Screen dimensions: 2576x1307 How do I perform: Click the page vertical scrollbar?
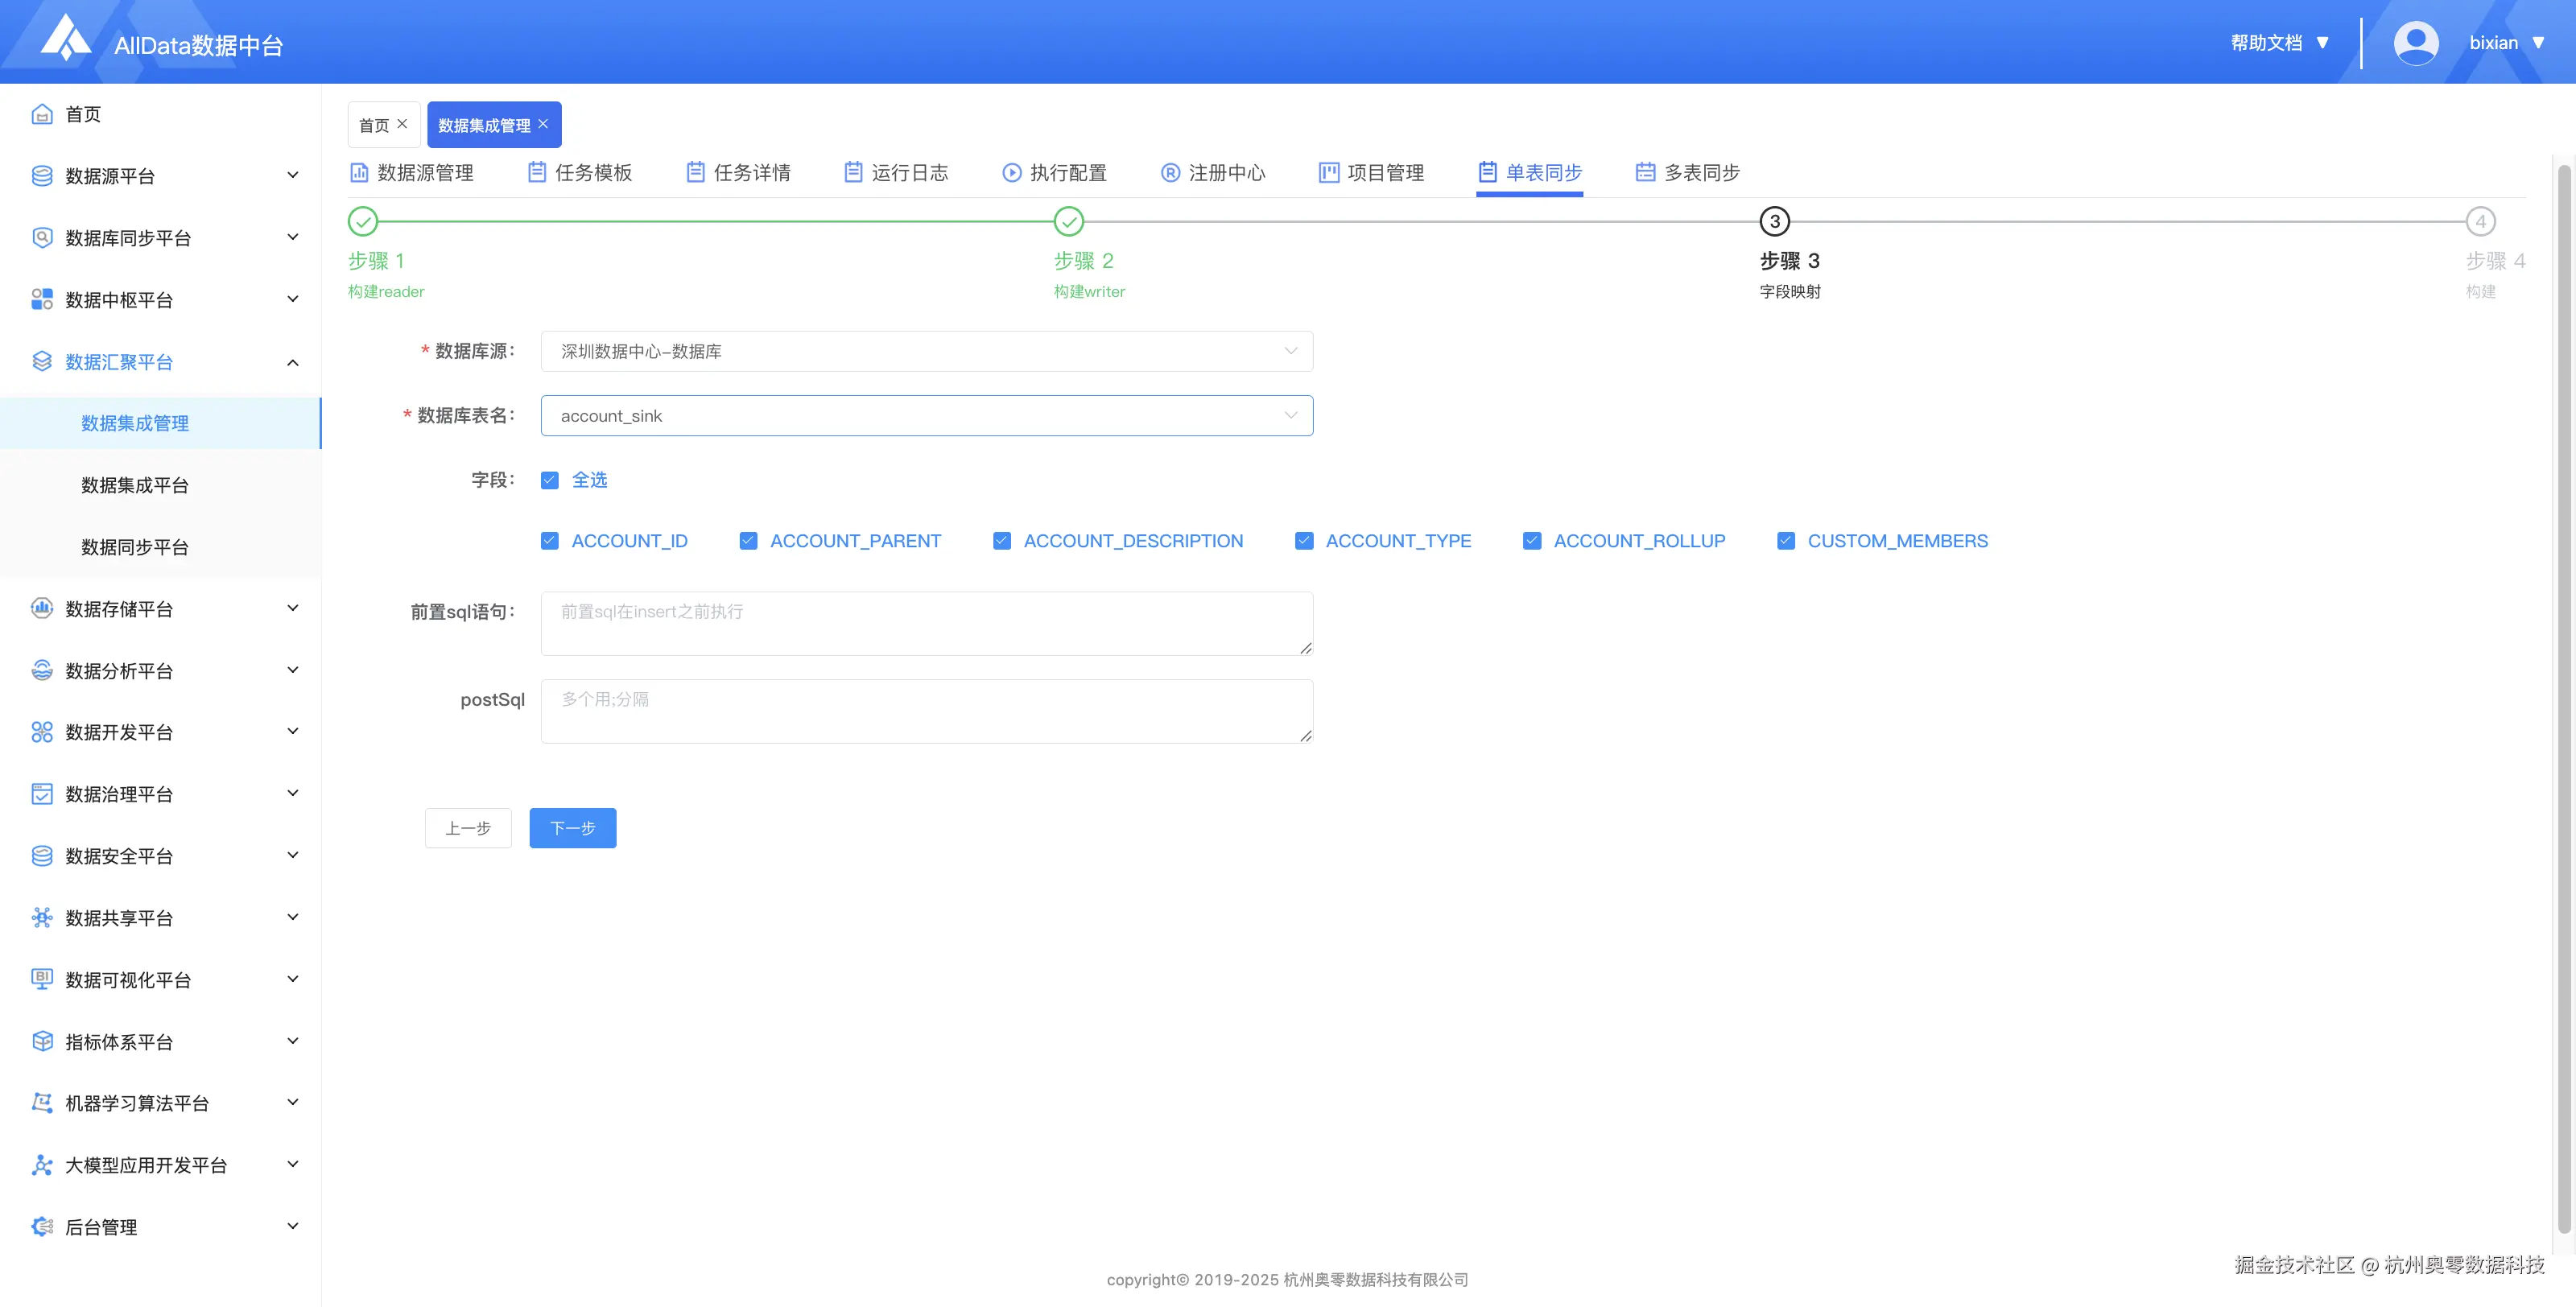(x=2565, y=700)
